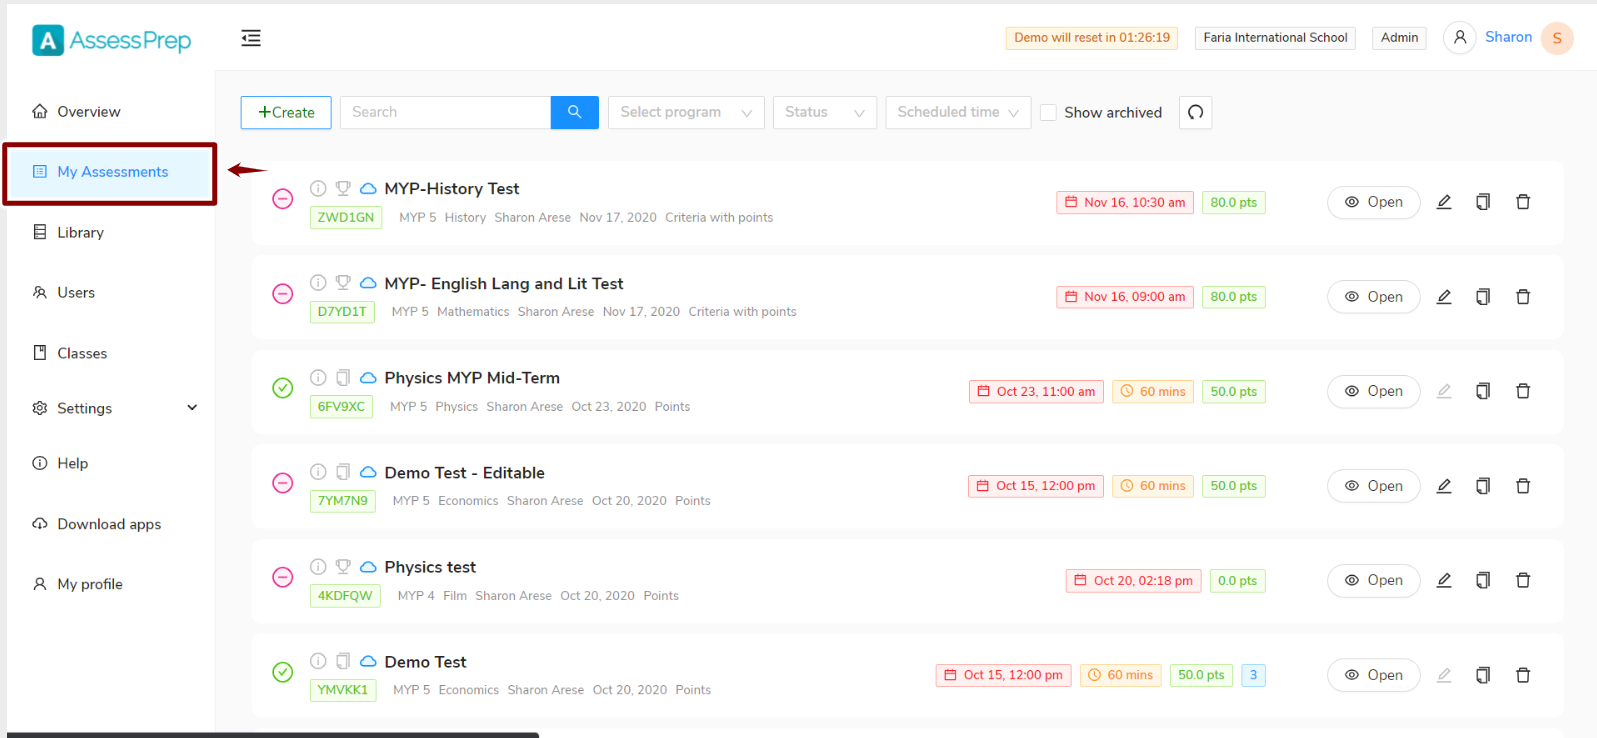The width and height of the screenshot is (1597, 738).
Task: Click the Demo Test - Editable title
Action: coord(464,473)
